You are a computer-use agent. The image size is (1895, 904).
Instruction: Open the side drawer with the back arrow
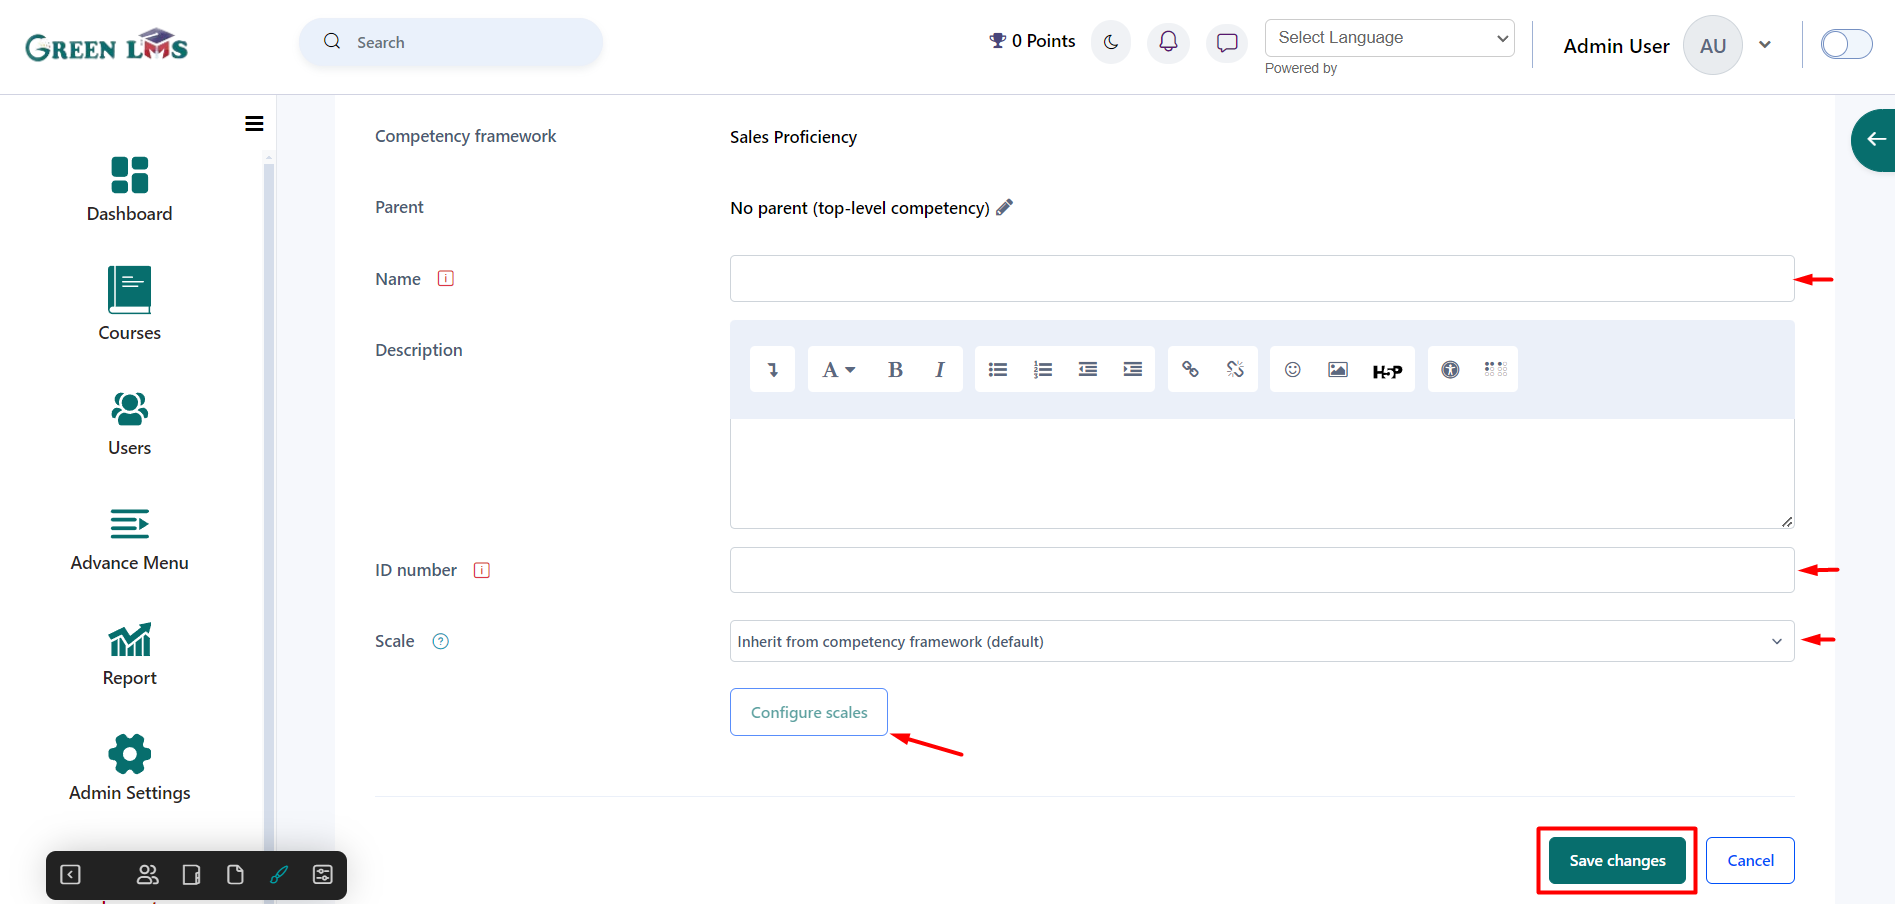point(1875,140)
